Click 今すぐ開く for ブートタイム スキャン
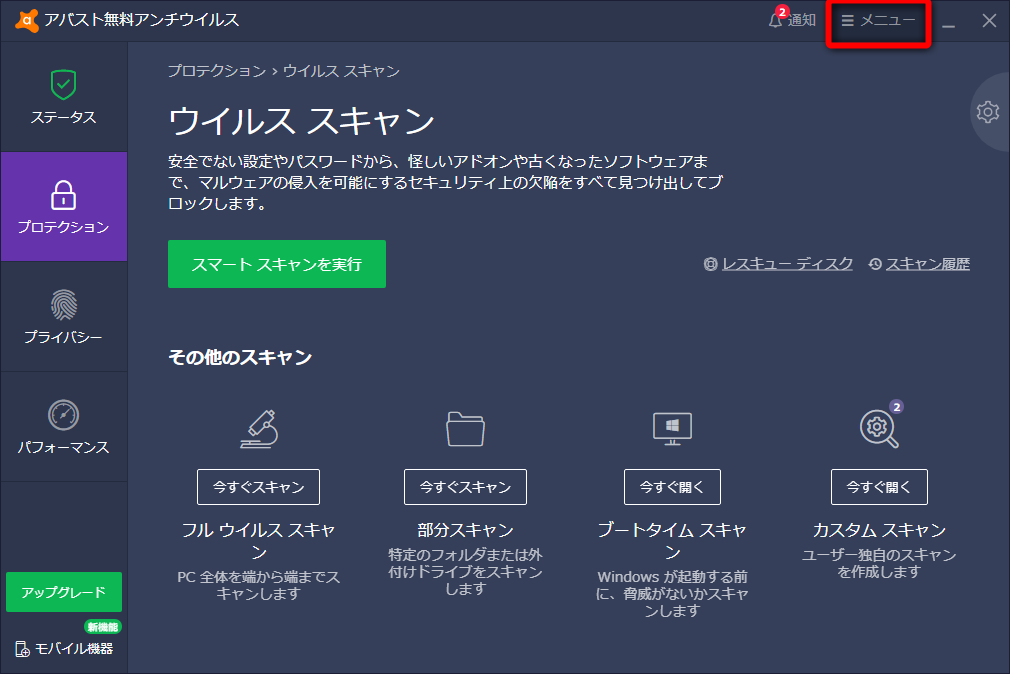This screenshot has width=1010, height=674. pos(672,487)
